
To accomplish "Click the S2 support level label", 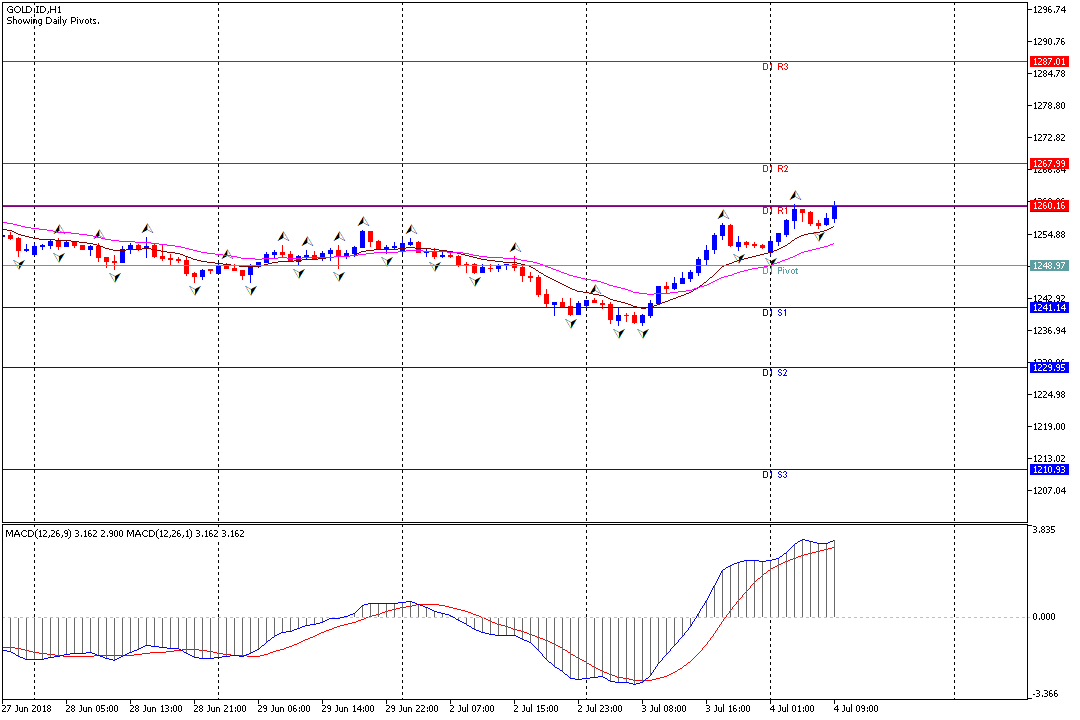I will pos(782,373).
